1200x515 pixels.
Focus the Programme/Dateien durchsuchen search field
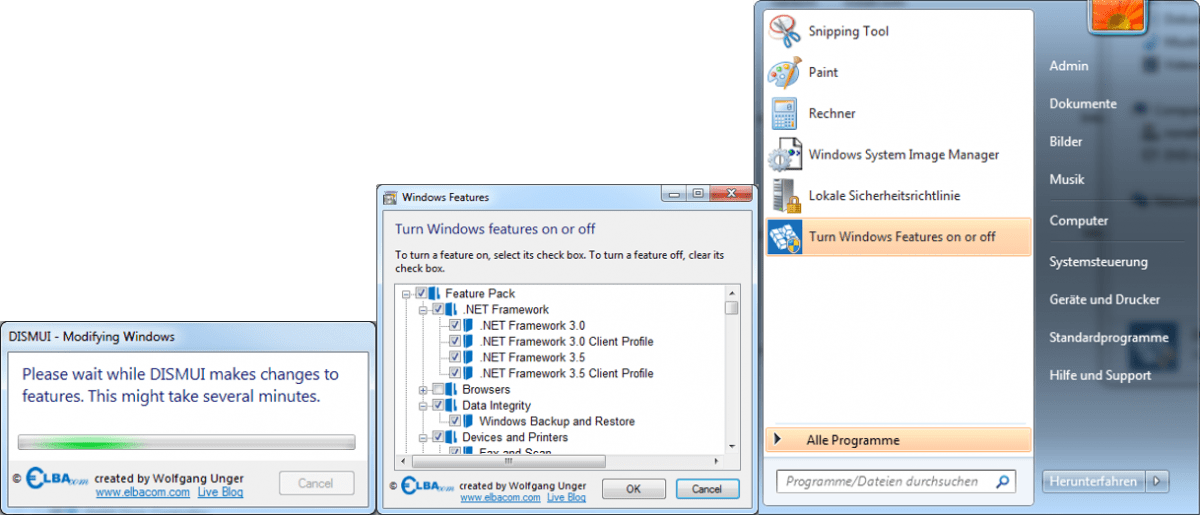pos(896,481)
